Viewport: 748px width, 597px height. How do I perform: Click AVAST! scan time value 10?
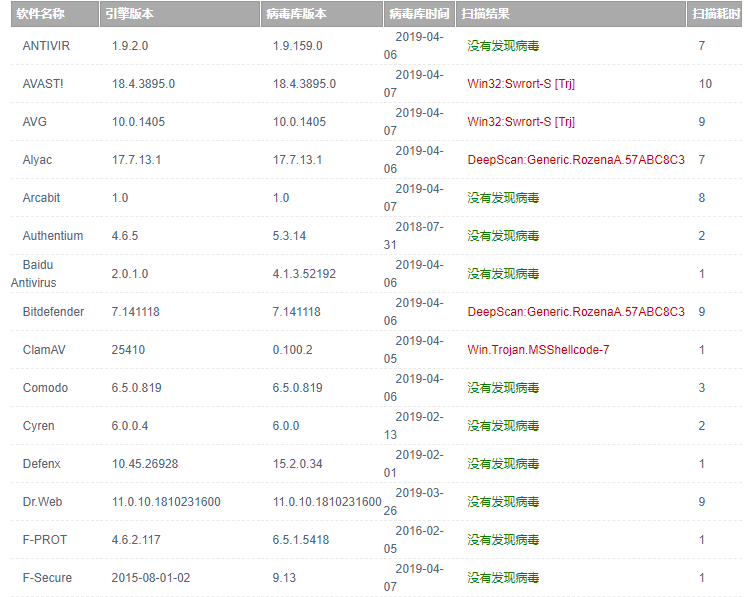[705, 84]
